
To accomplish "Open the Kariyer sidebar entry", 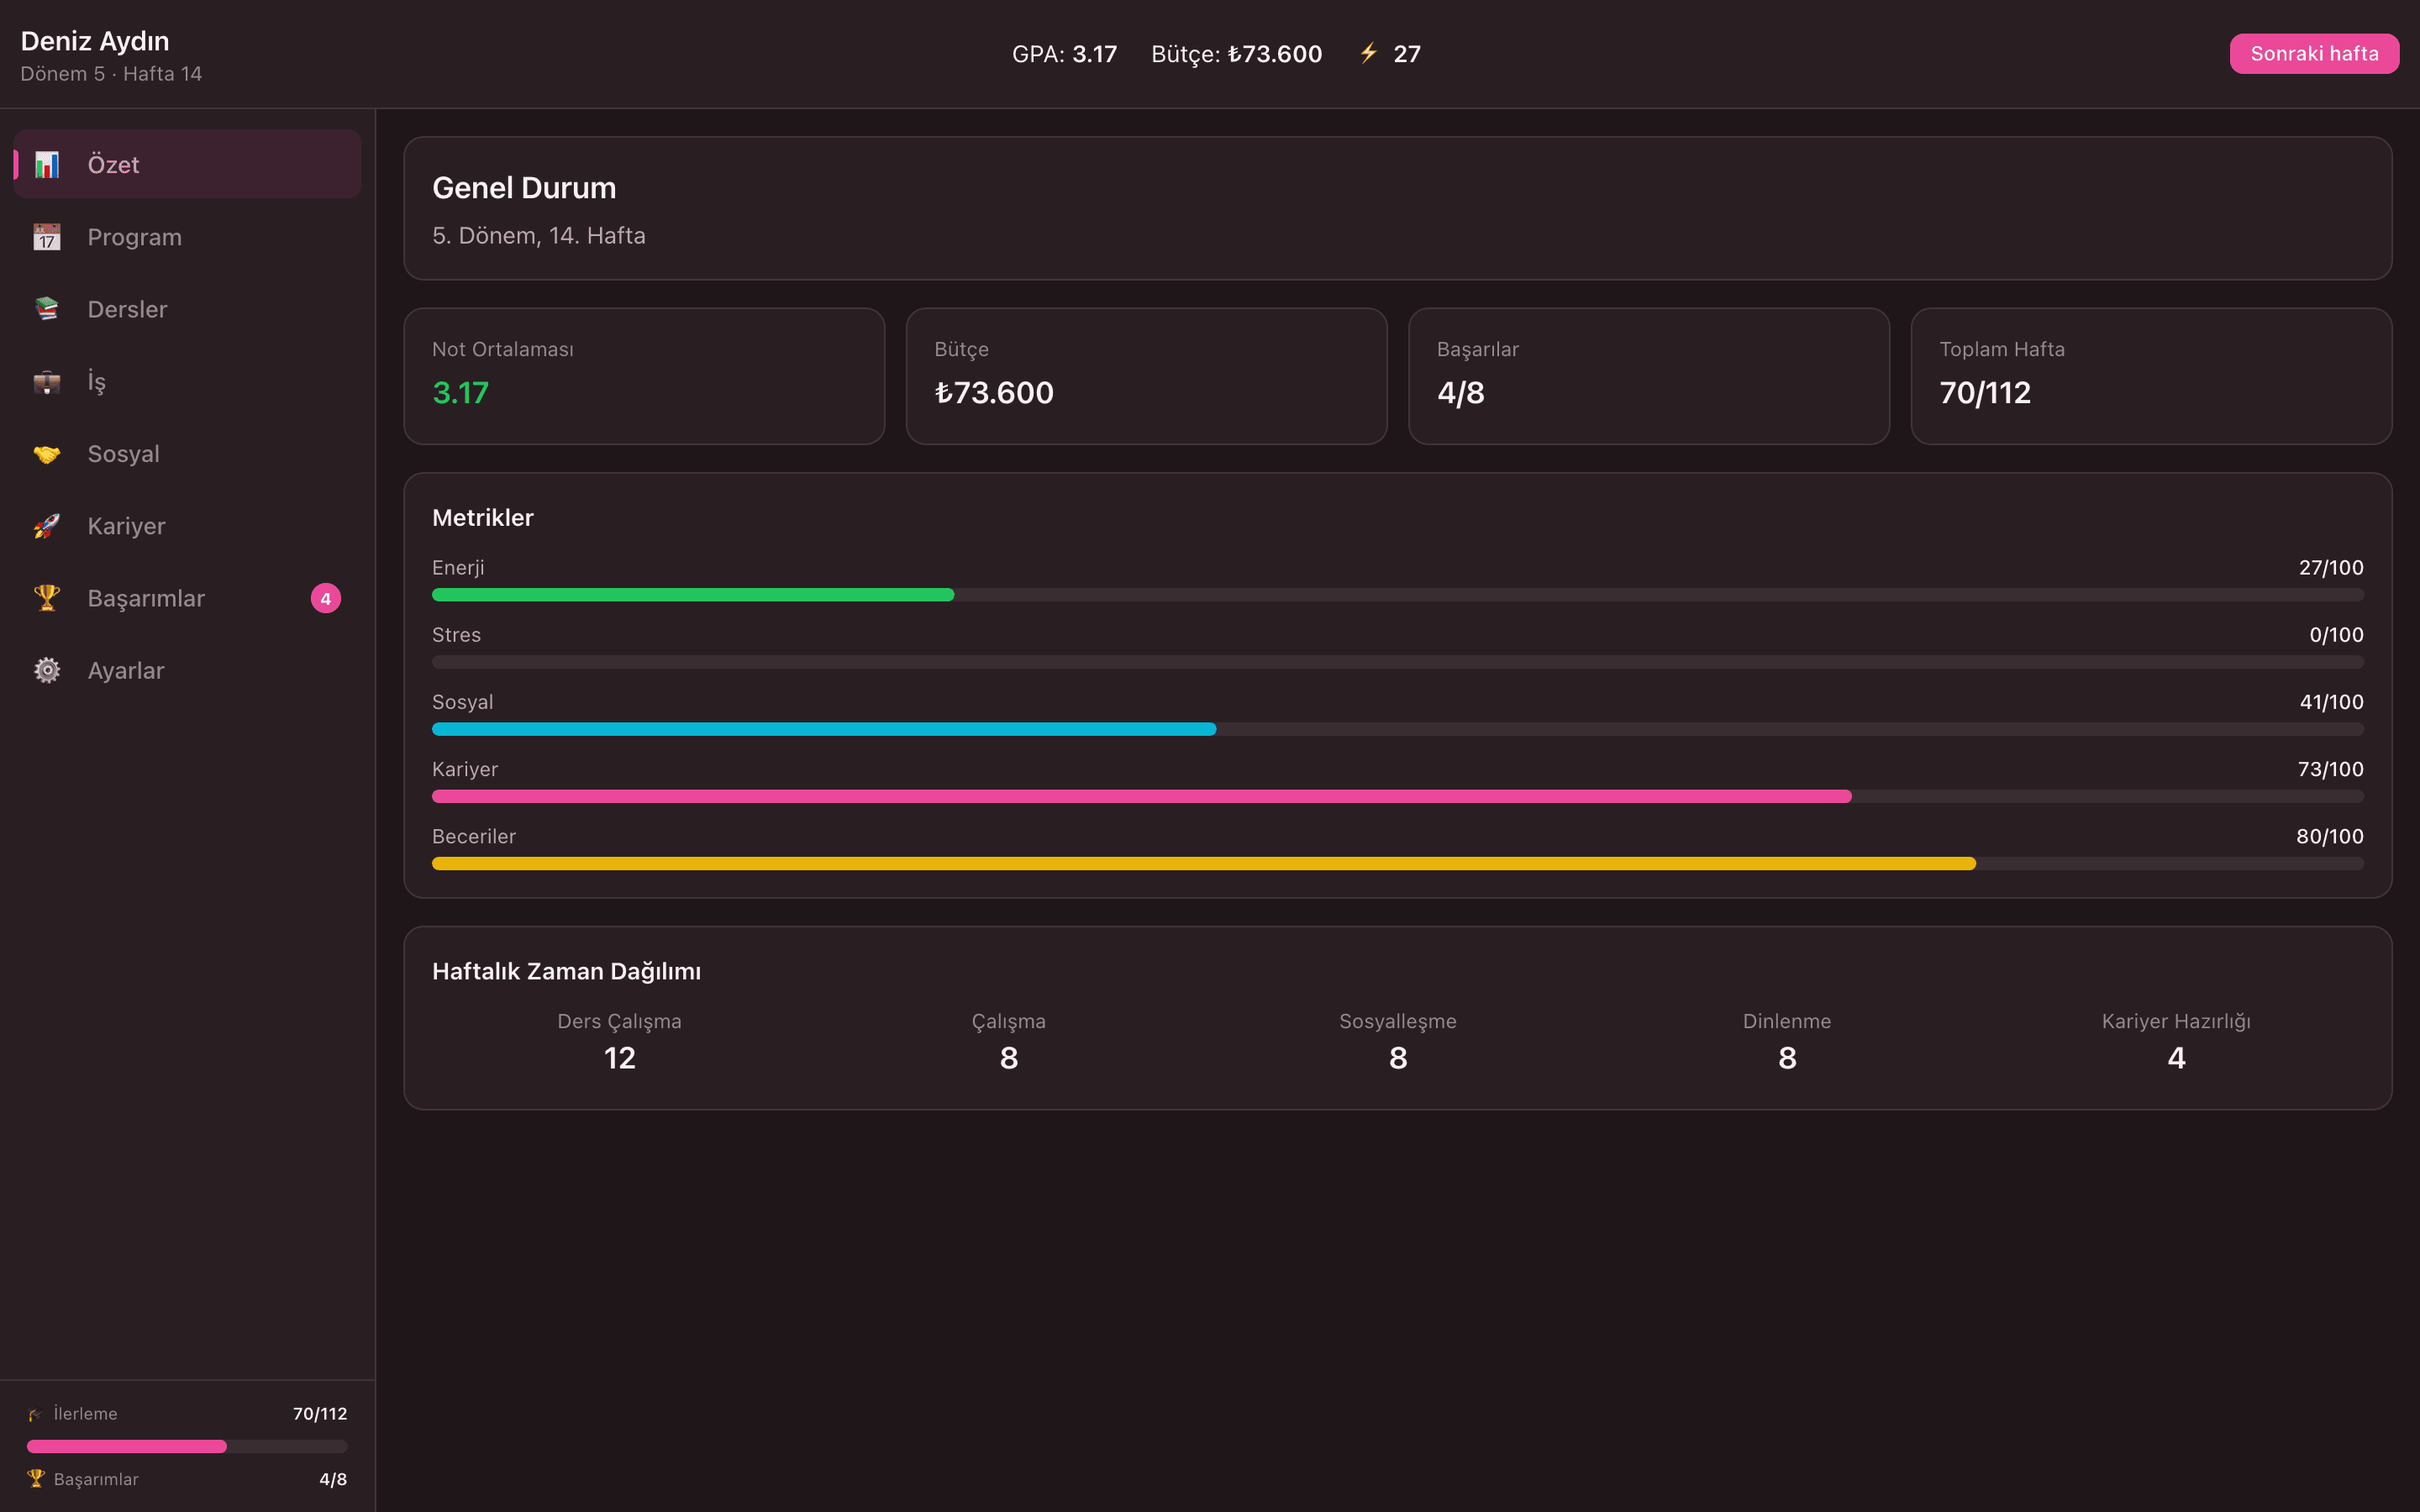I will (x=188, y=526).
